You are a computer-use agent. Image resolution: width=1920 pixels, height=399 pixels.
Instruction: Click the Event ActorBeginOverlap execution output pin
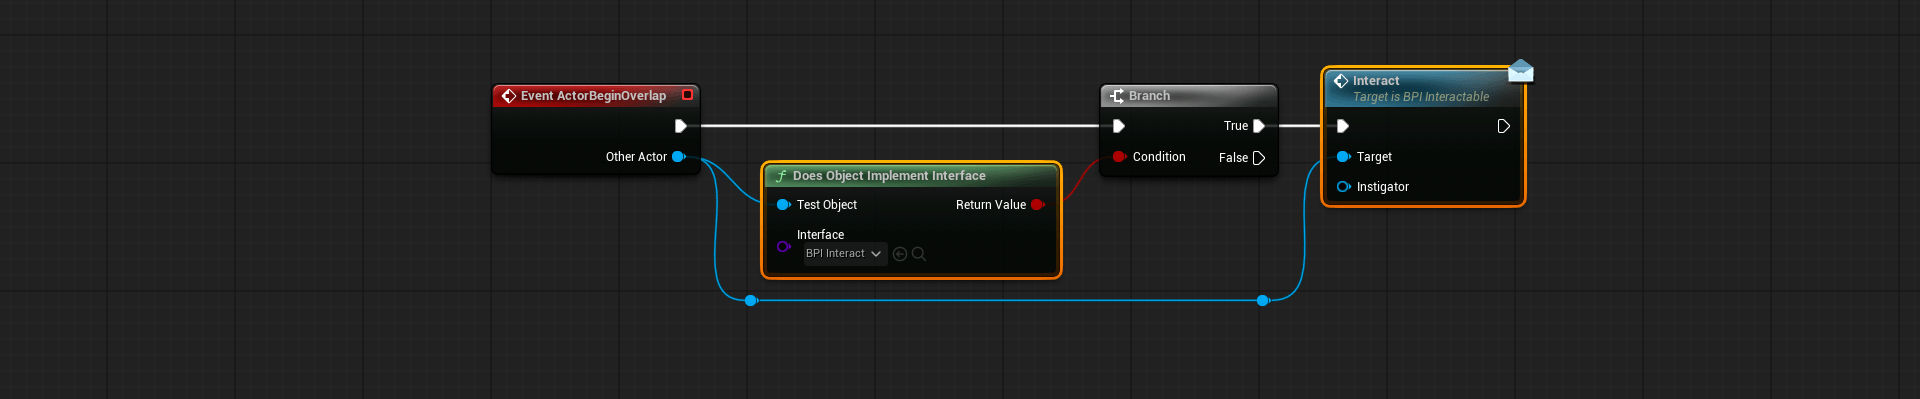[x=680, y=126]
